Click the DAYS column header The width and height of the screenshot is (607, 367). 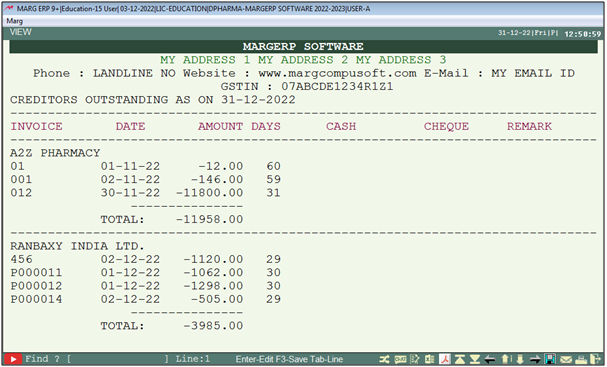[x=266, y=126]
